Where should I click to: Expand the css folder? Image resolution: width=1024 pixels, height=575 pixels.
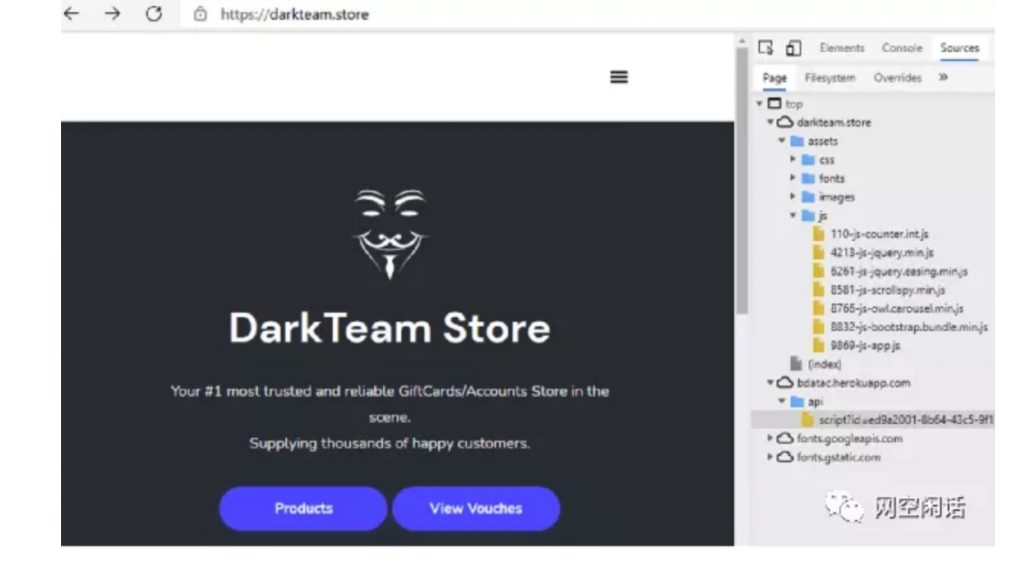pyautogui.click(x=793, y=159)
